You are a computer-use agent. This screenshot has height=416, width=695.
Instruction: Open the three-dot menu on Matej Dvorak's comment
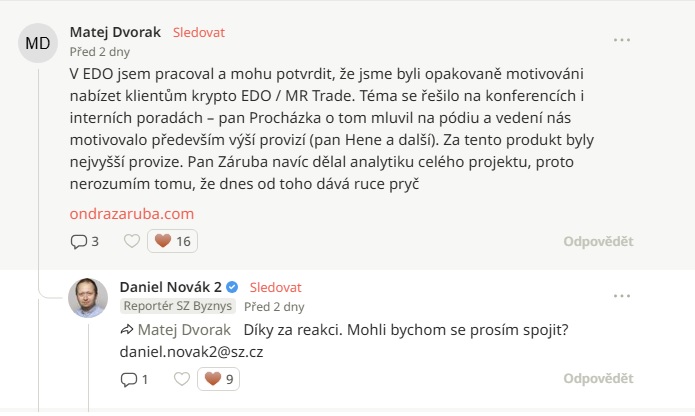click(x=622, y=39)
